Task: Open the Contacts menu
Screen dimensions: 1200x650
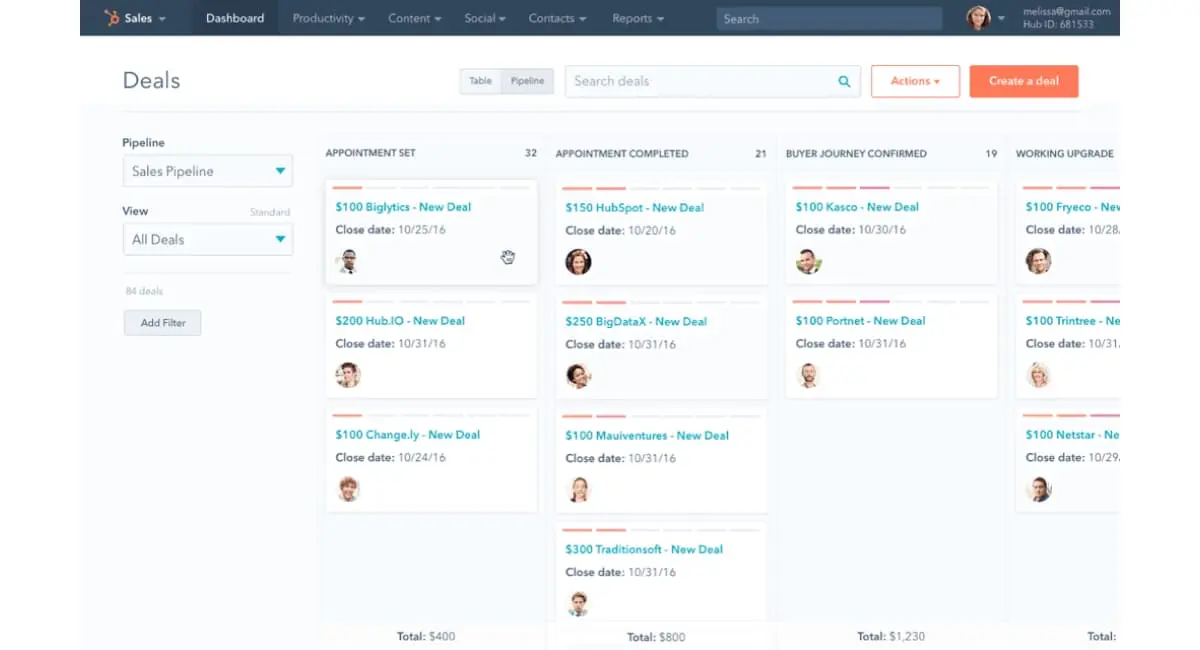Action: (x=556, y=17)
